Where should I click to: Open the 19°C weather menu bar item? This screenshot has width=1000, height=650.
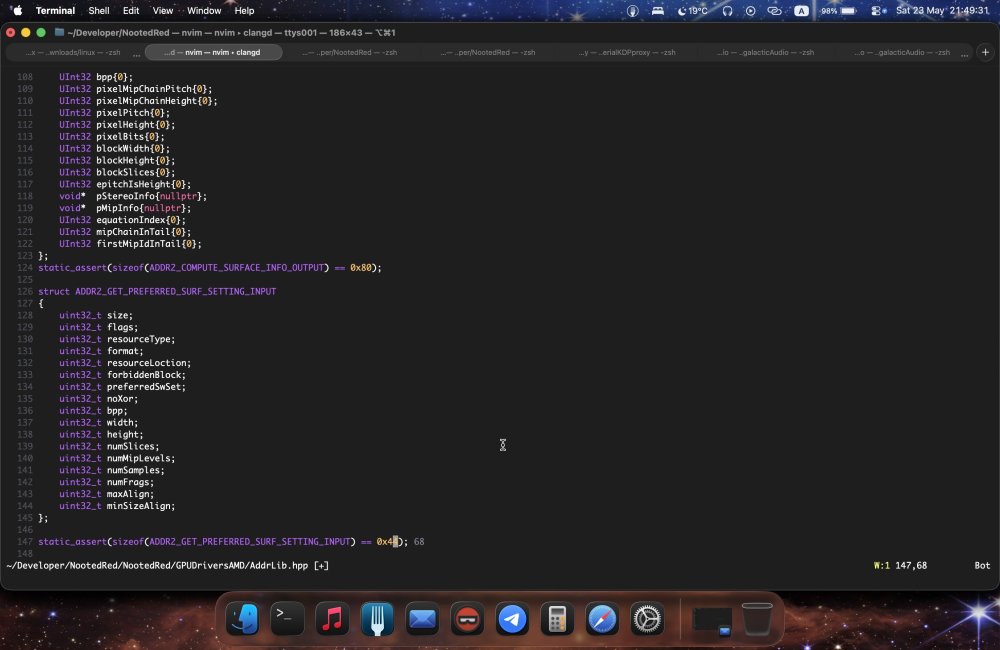coord(693,11)
